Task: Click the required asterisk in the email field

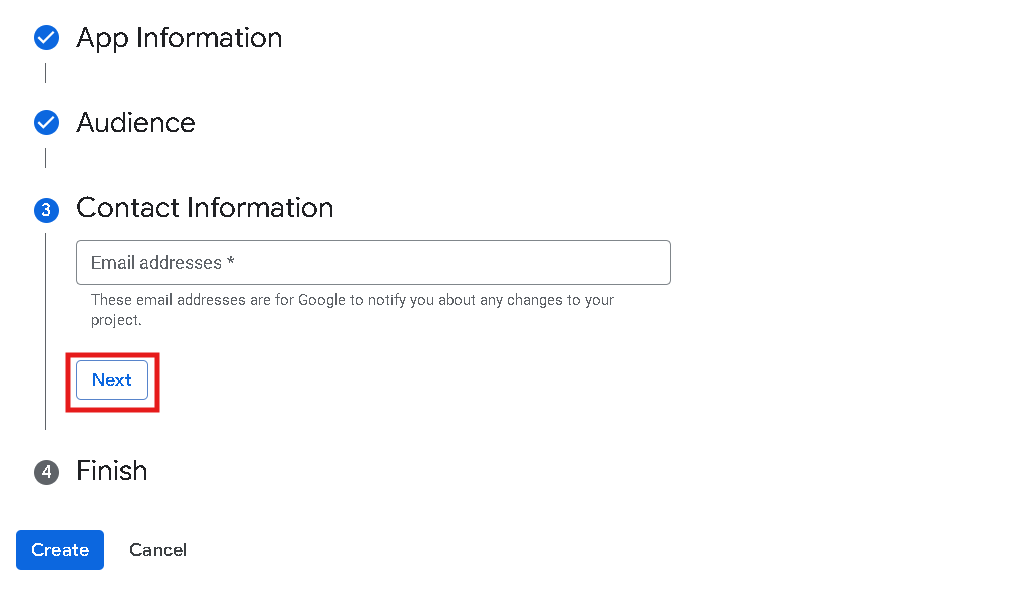Action: click(x=231, y=263)
